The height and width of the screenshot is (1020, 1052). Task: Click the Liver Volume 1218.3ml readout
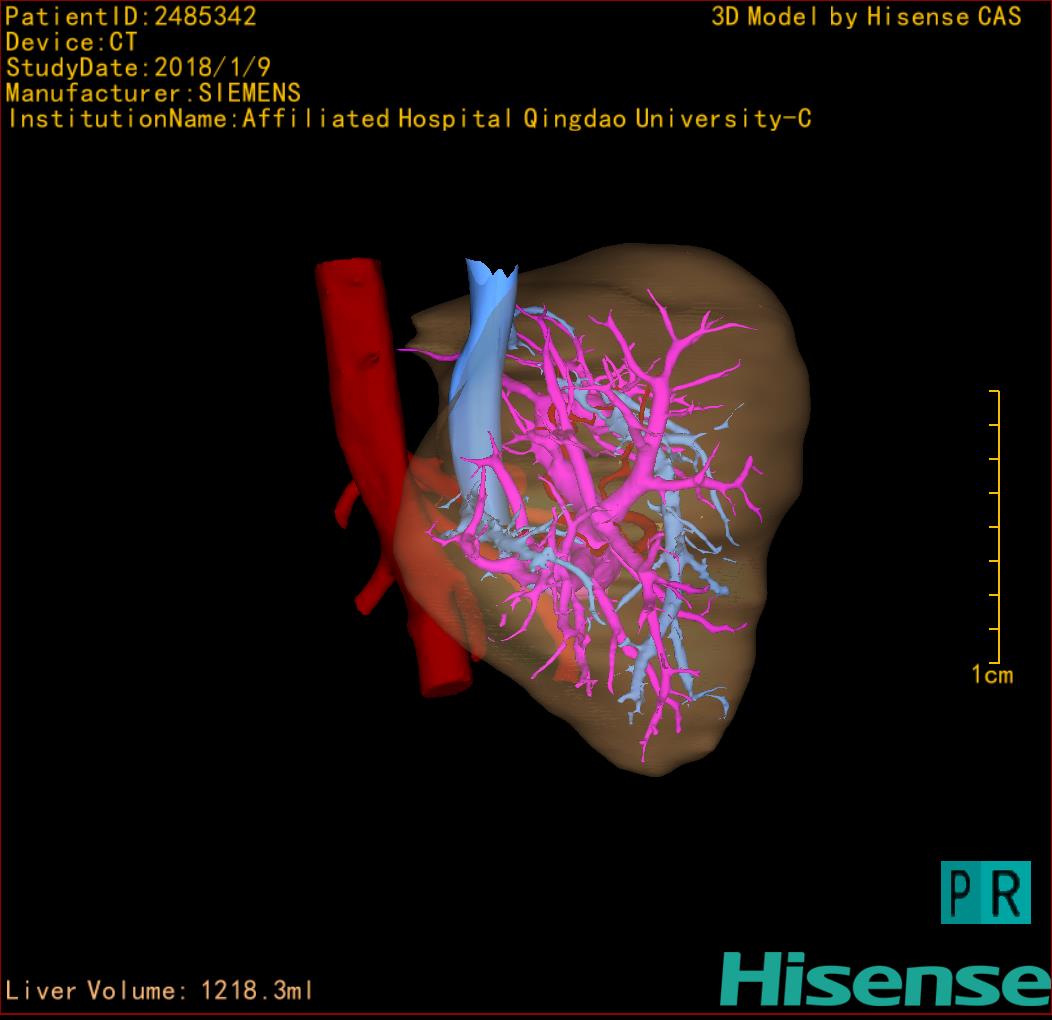(x=160, y=991)
